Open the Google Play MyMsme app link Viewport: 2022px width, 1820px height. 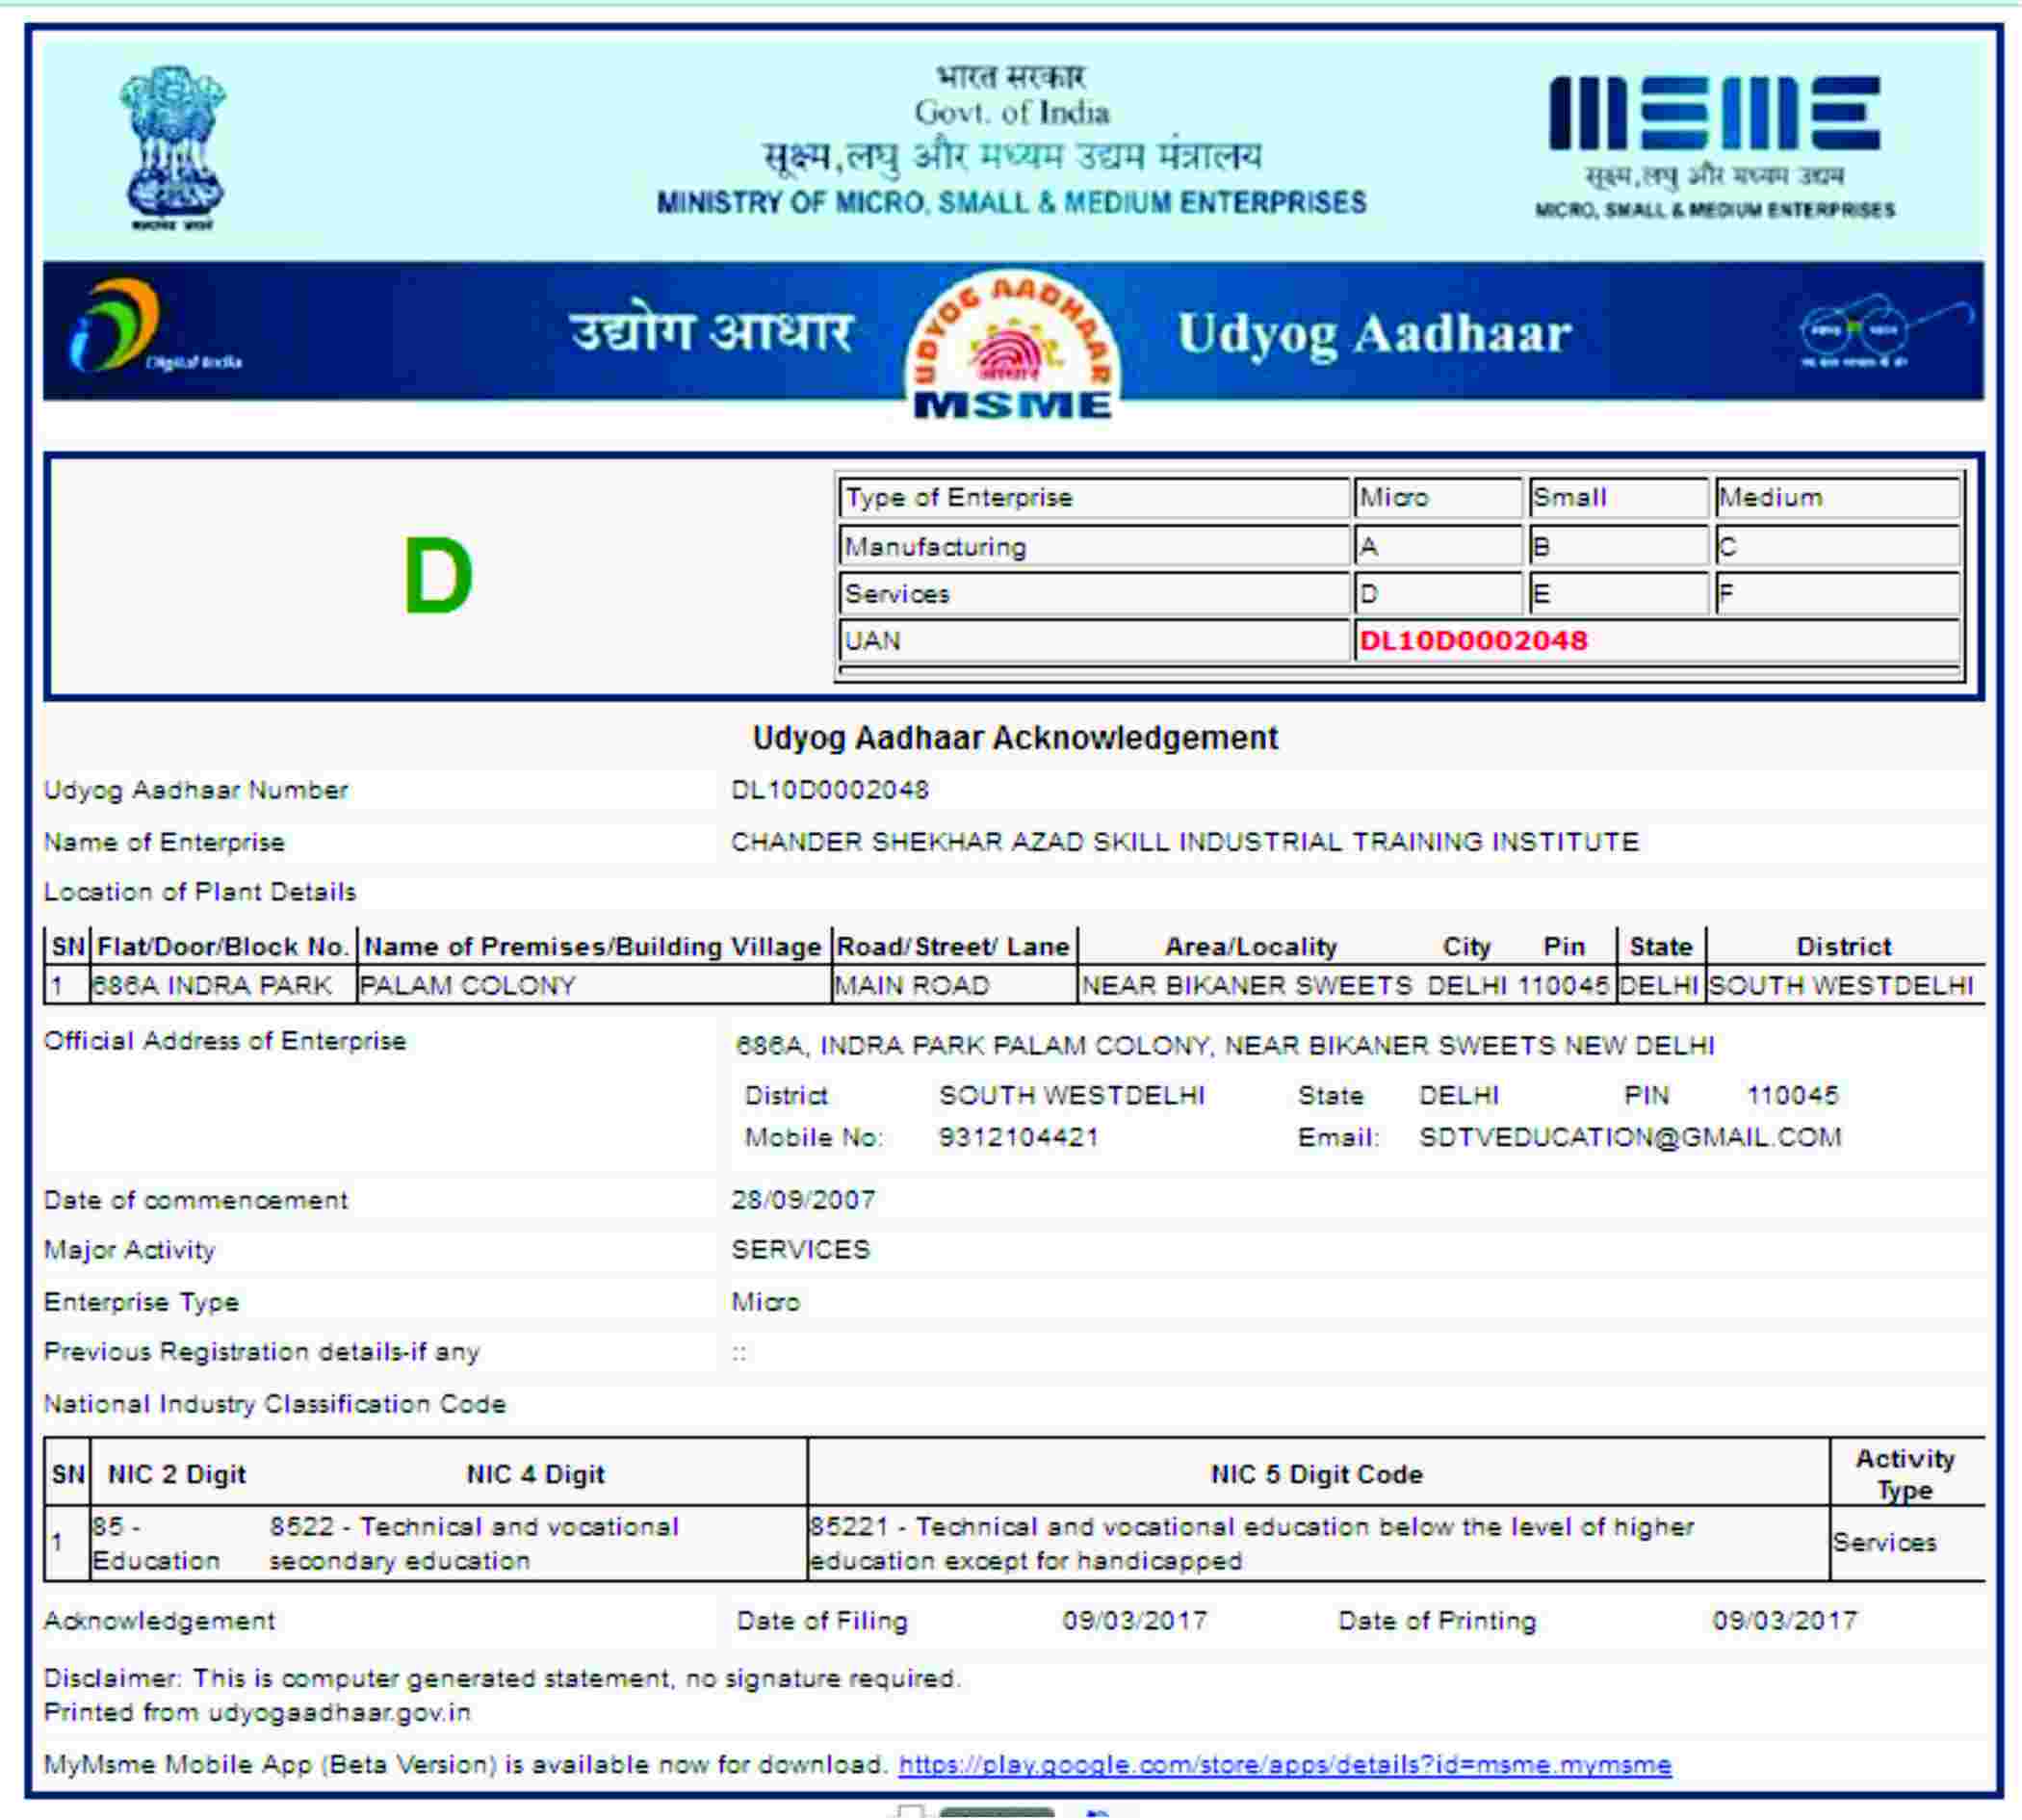1284,1765
